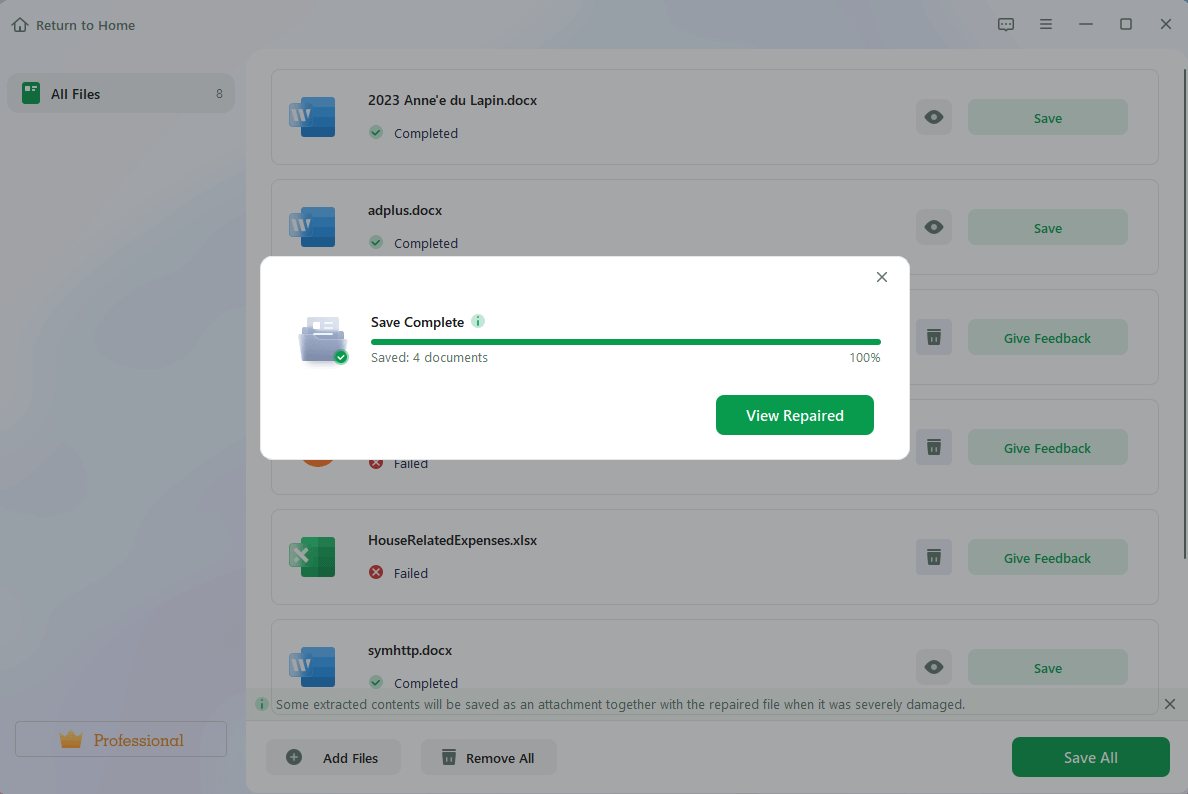Open the hamburger menu in the title bar
Viewport: 1188px width, 794px height.
coord(1046,24)
